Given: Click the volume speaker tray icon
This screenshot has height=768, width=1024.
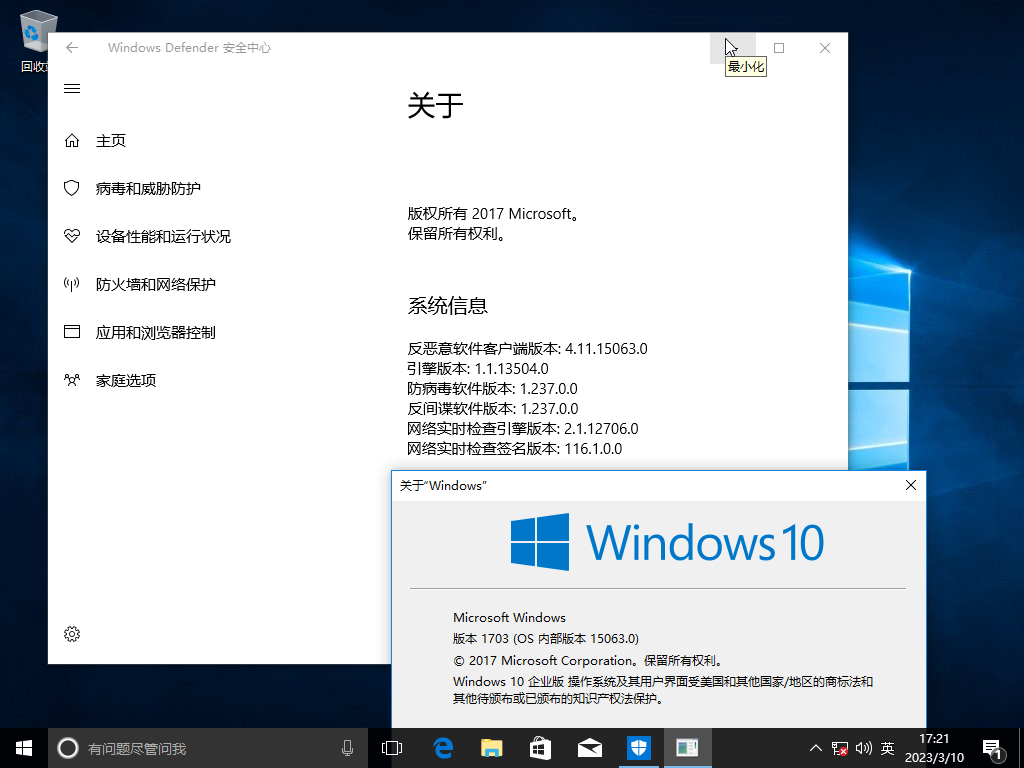Looking at the screenshot, I should (x=863, y=748).
